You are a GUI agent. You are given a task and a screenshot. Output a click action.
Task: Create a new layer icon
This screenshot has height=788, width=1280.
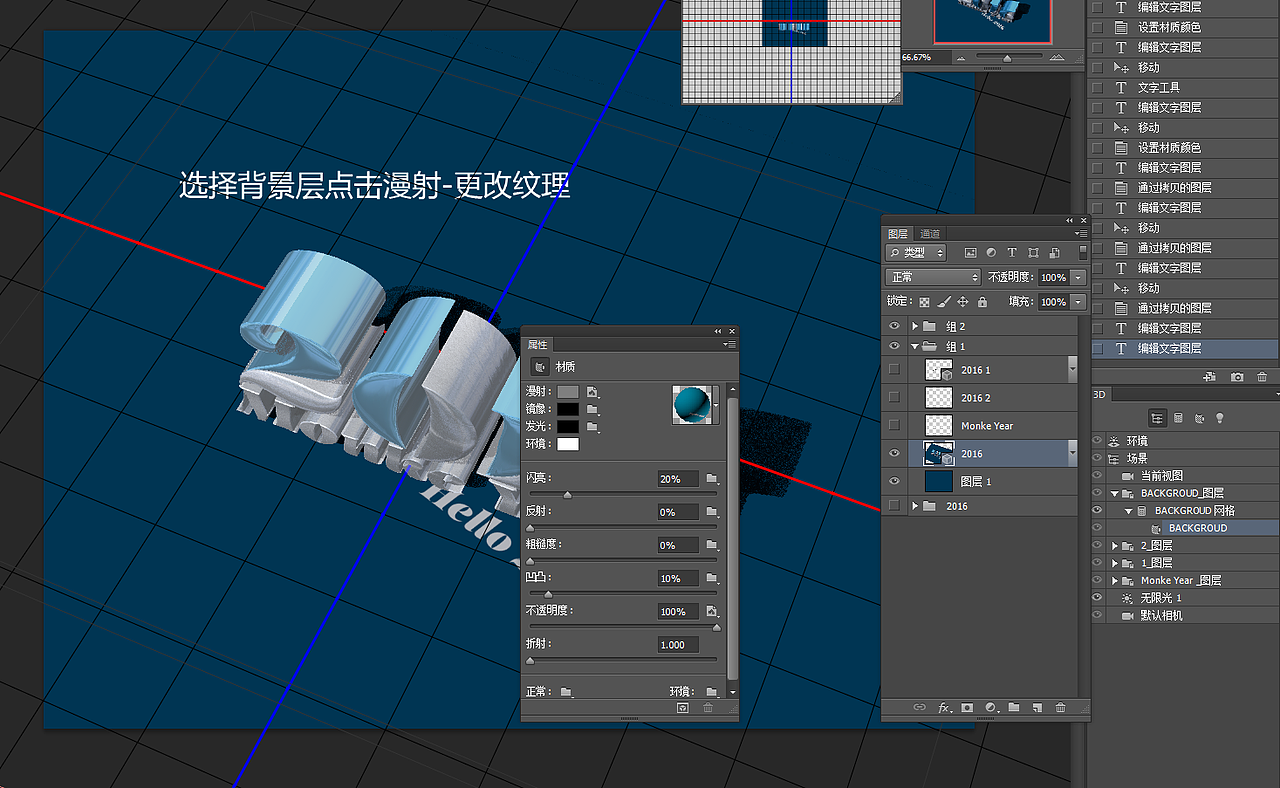(1037, 707)
